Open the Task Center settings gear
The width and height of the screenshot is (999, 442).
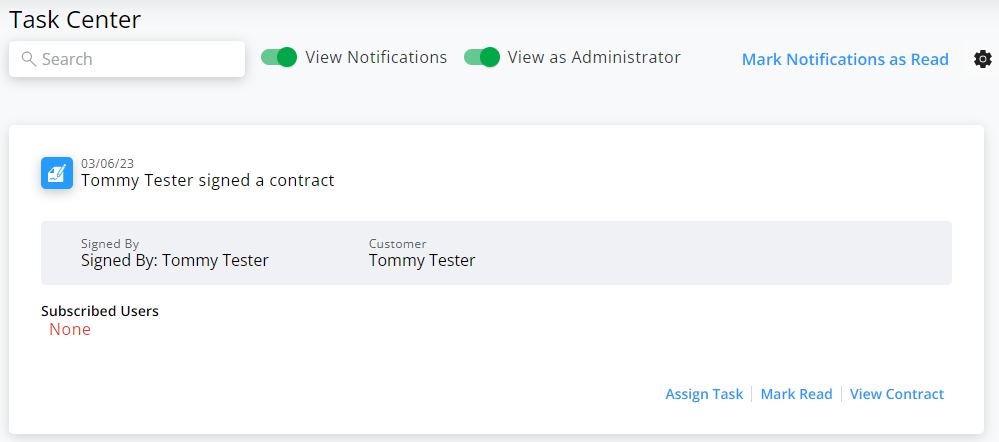point(982,59)
